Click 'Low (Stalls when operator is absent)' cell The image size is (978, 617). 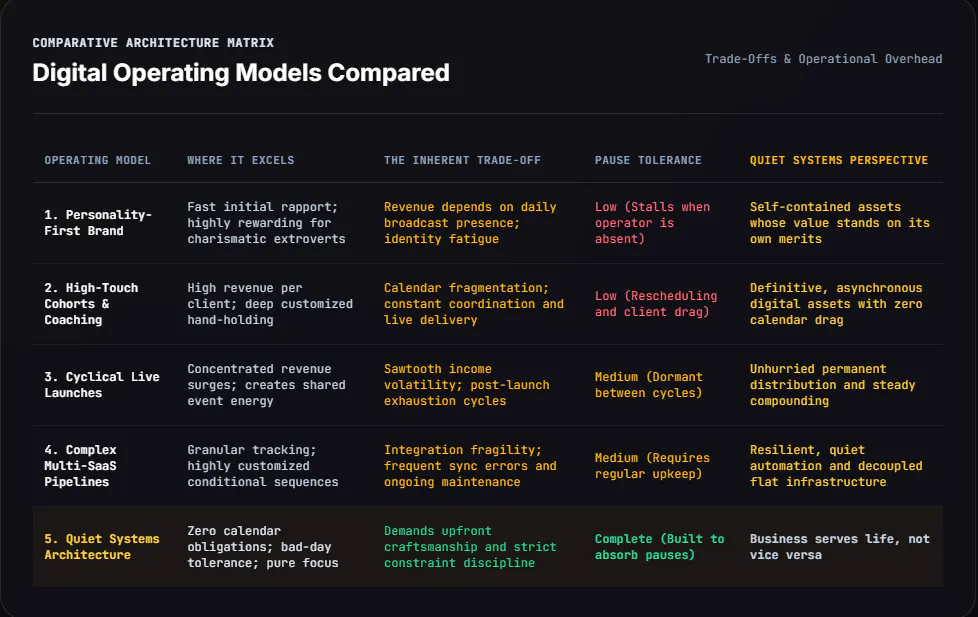tap(652, 223)
